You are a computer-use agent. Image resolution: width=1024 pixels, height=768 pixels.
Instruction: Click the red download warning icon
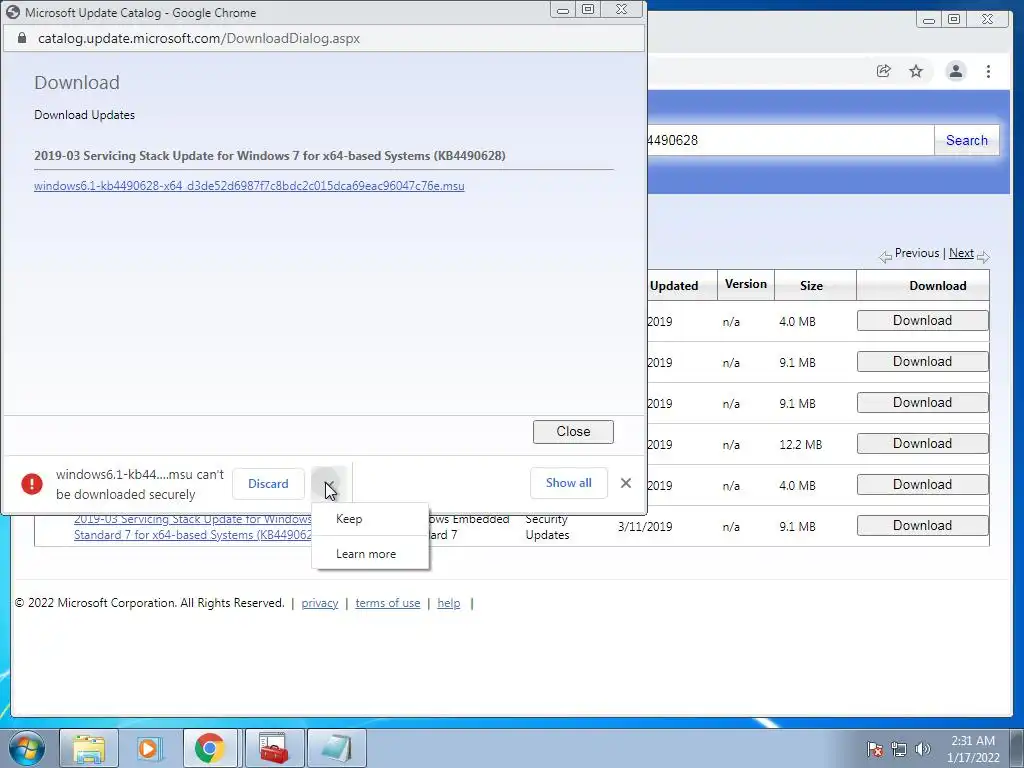click(31, 484)
